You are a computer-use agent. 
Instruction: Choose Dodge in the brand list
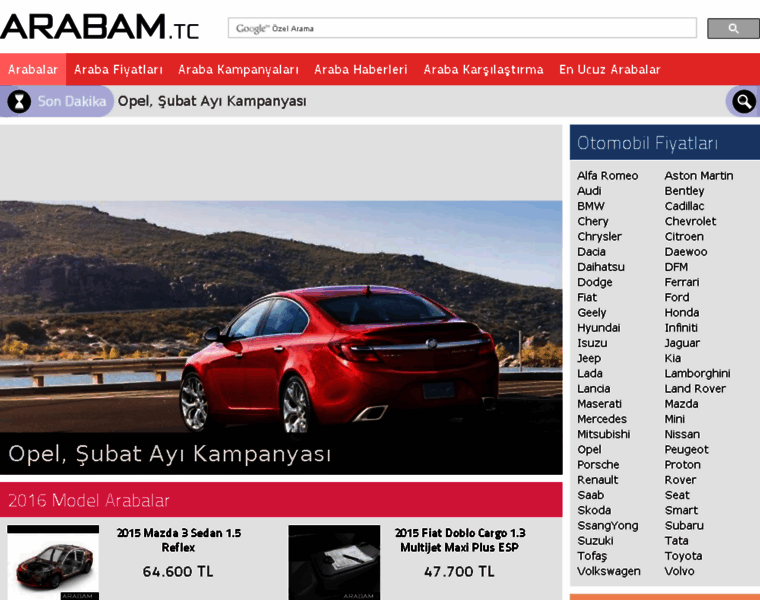(594, 282)
